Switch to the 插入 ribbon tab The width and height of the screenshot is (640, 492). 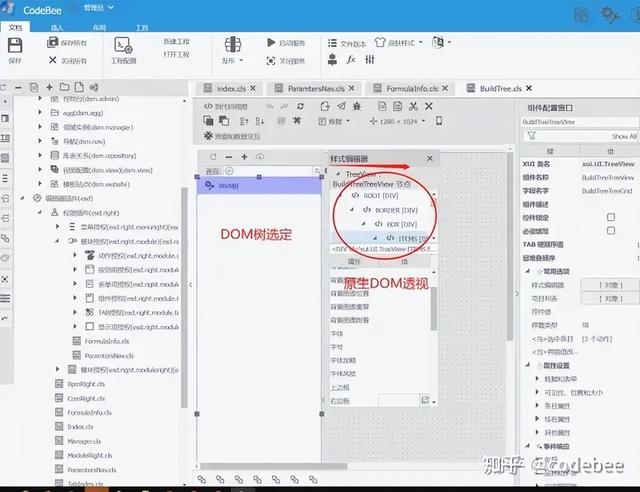pyautogui.click(x=57, y=28)
